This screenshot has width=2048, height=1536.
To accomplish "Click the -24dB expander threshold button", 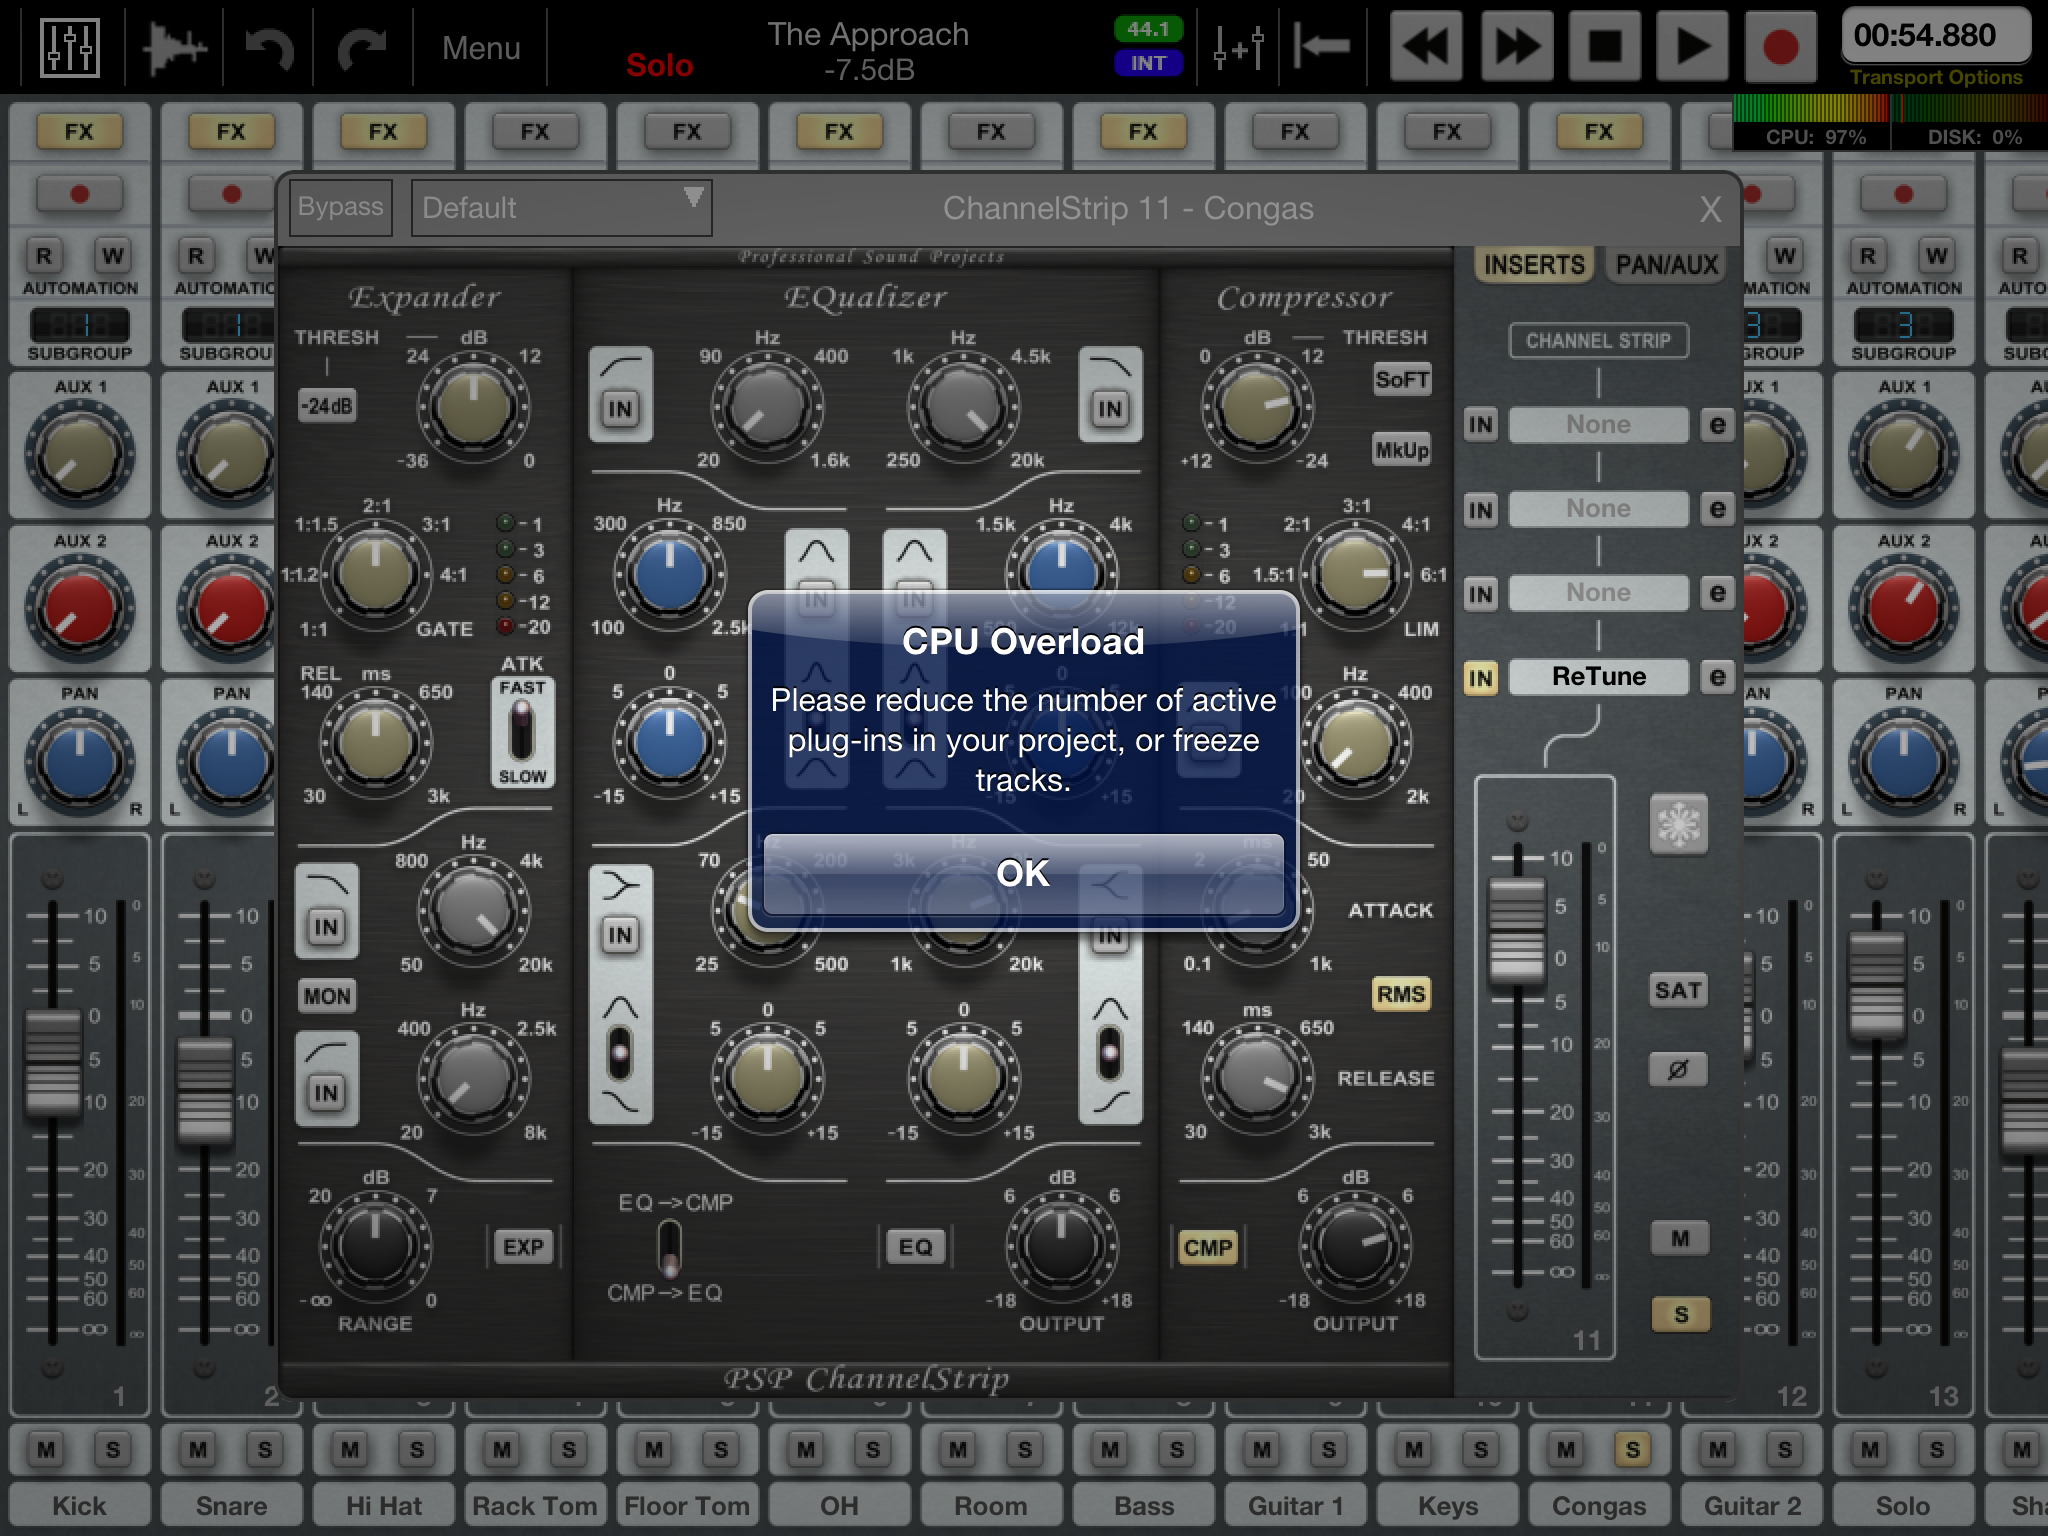I will tap(327, 406).
